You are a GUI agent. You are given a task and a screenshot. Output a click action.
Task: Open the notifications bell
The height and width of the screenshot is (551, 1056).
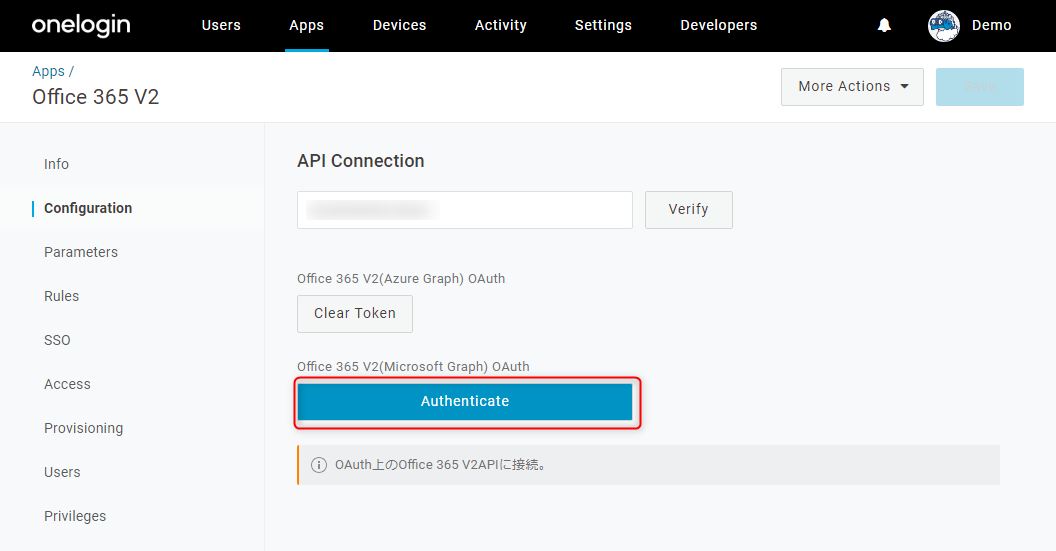pyautogui.click(x=884, y=26)
